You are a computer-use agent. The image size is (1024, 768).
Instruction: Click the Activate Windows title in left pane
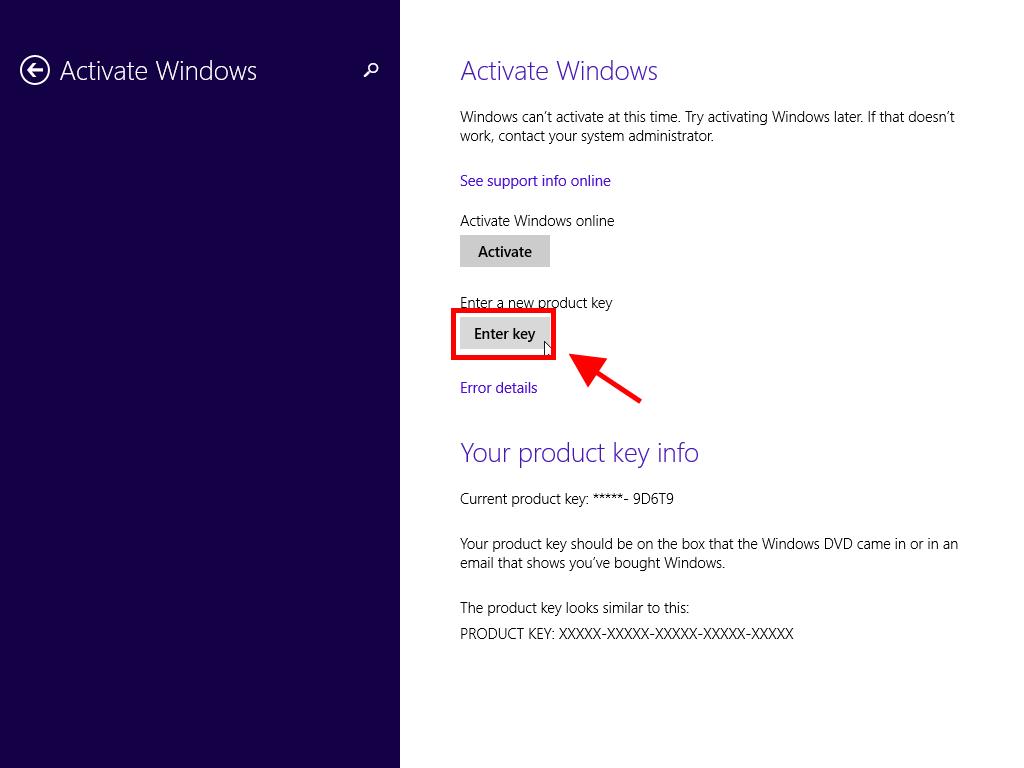coord(157,70)
